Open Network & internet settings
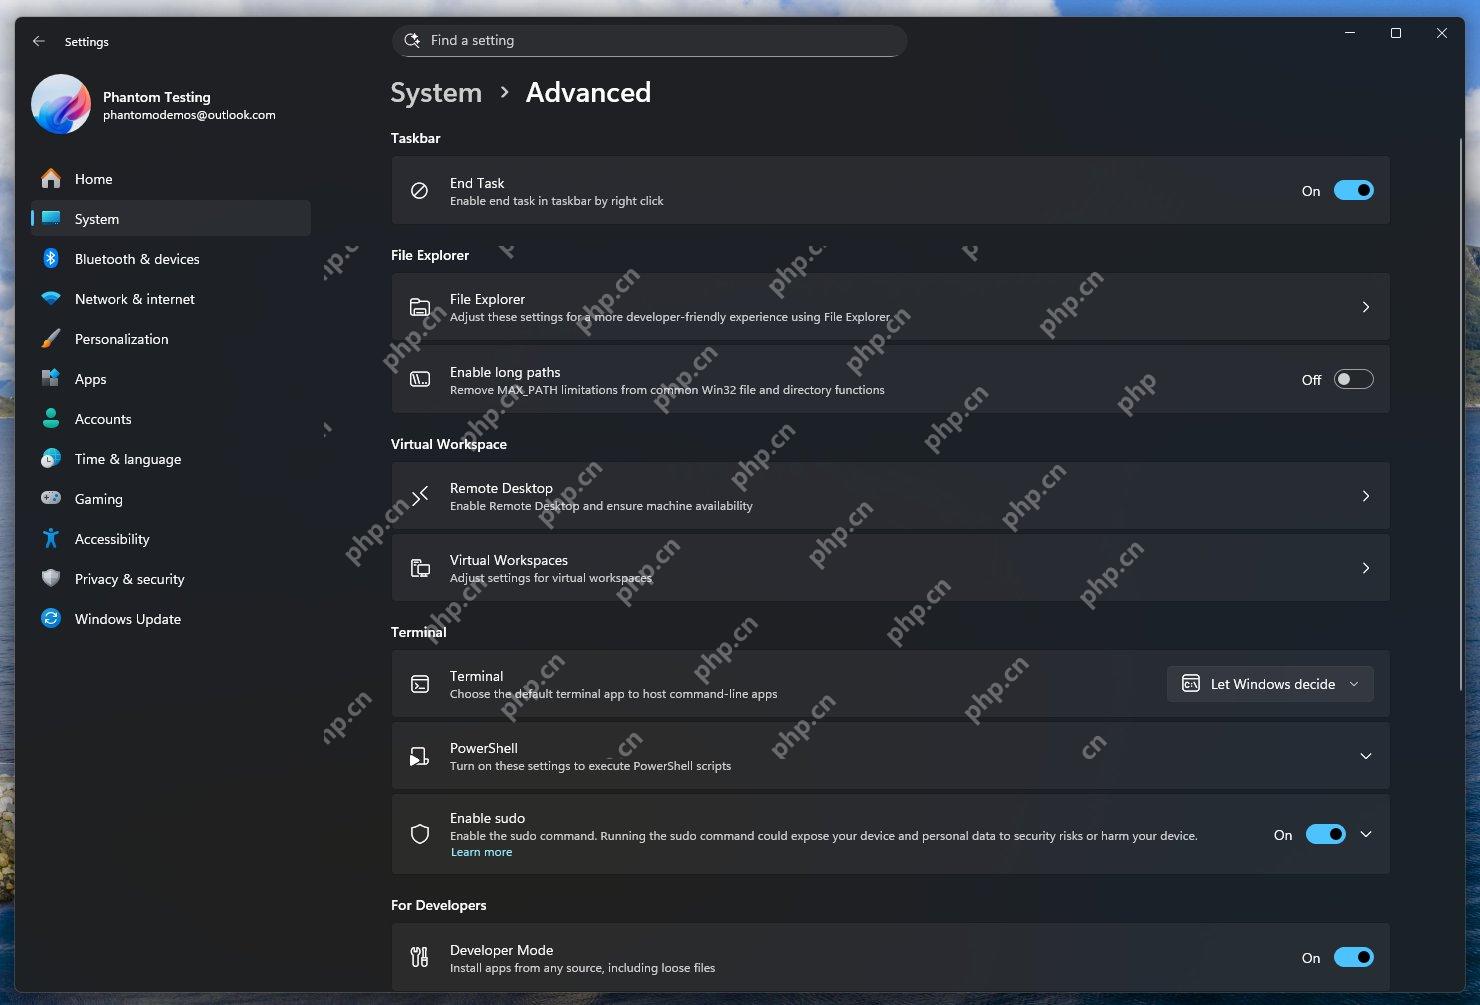 click(x=171, y=299)
